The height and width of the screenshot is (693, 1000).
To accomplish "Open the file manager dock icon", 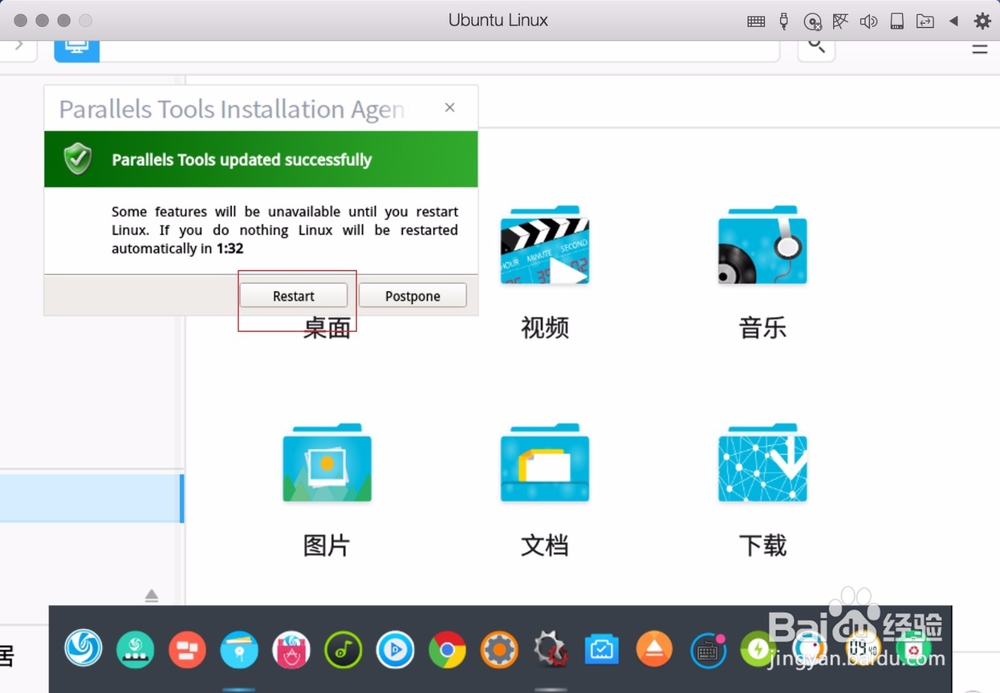I will [239, 650].
